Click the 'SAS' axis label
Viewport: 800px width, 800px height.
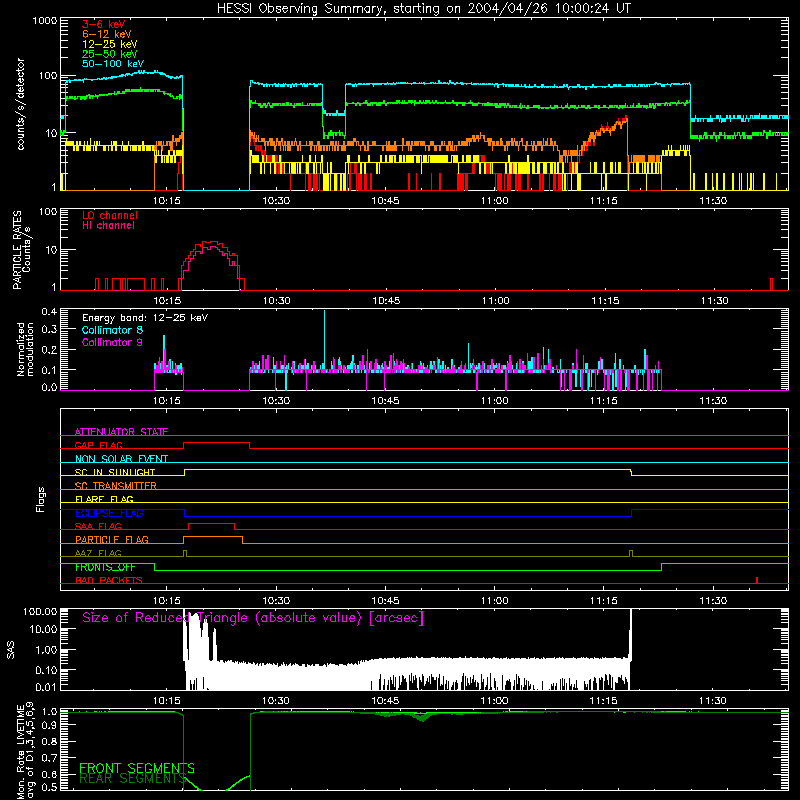(x=11, y=650)
